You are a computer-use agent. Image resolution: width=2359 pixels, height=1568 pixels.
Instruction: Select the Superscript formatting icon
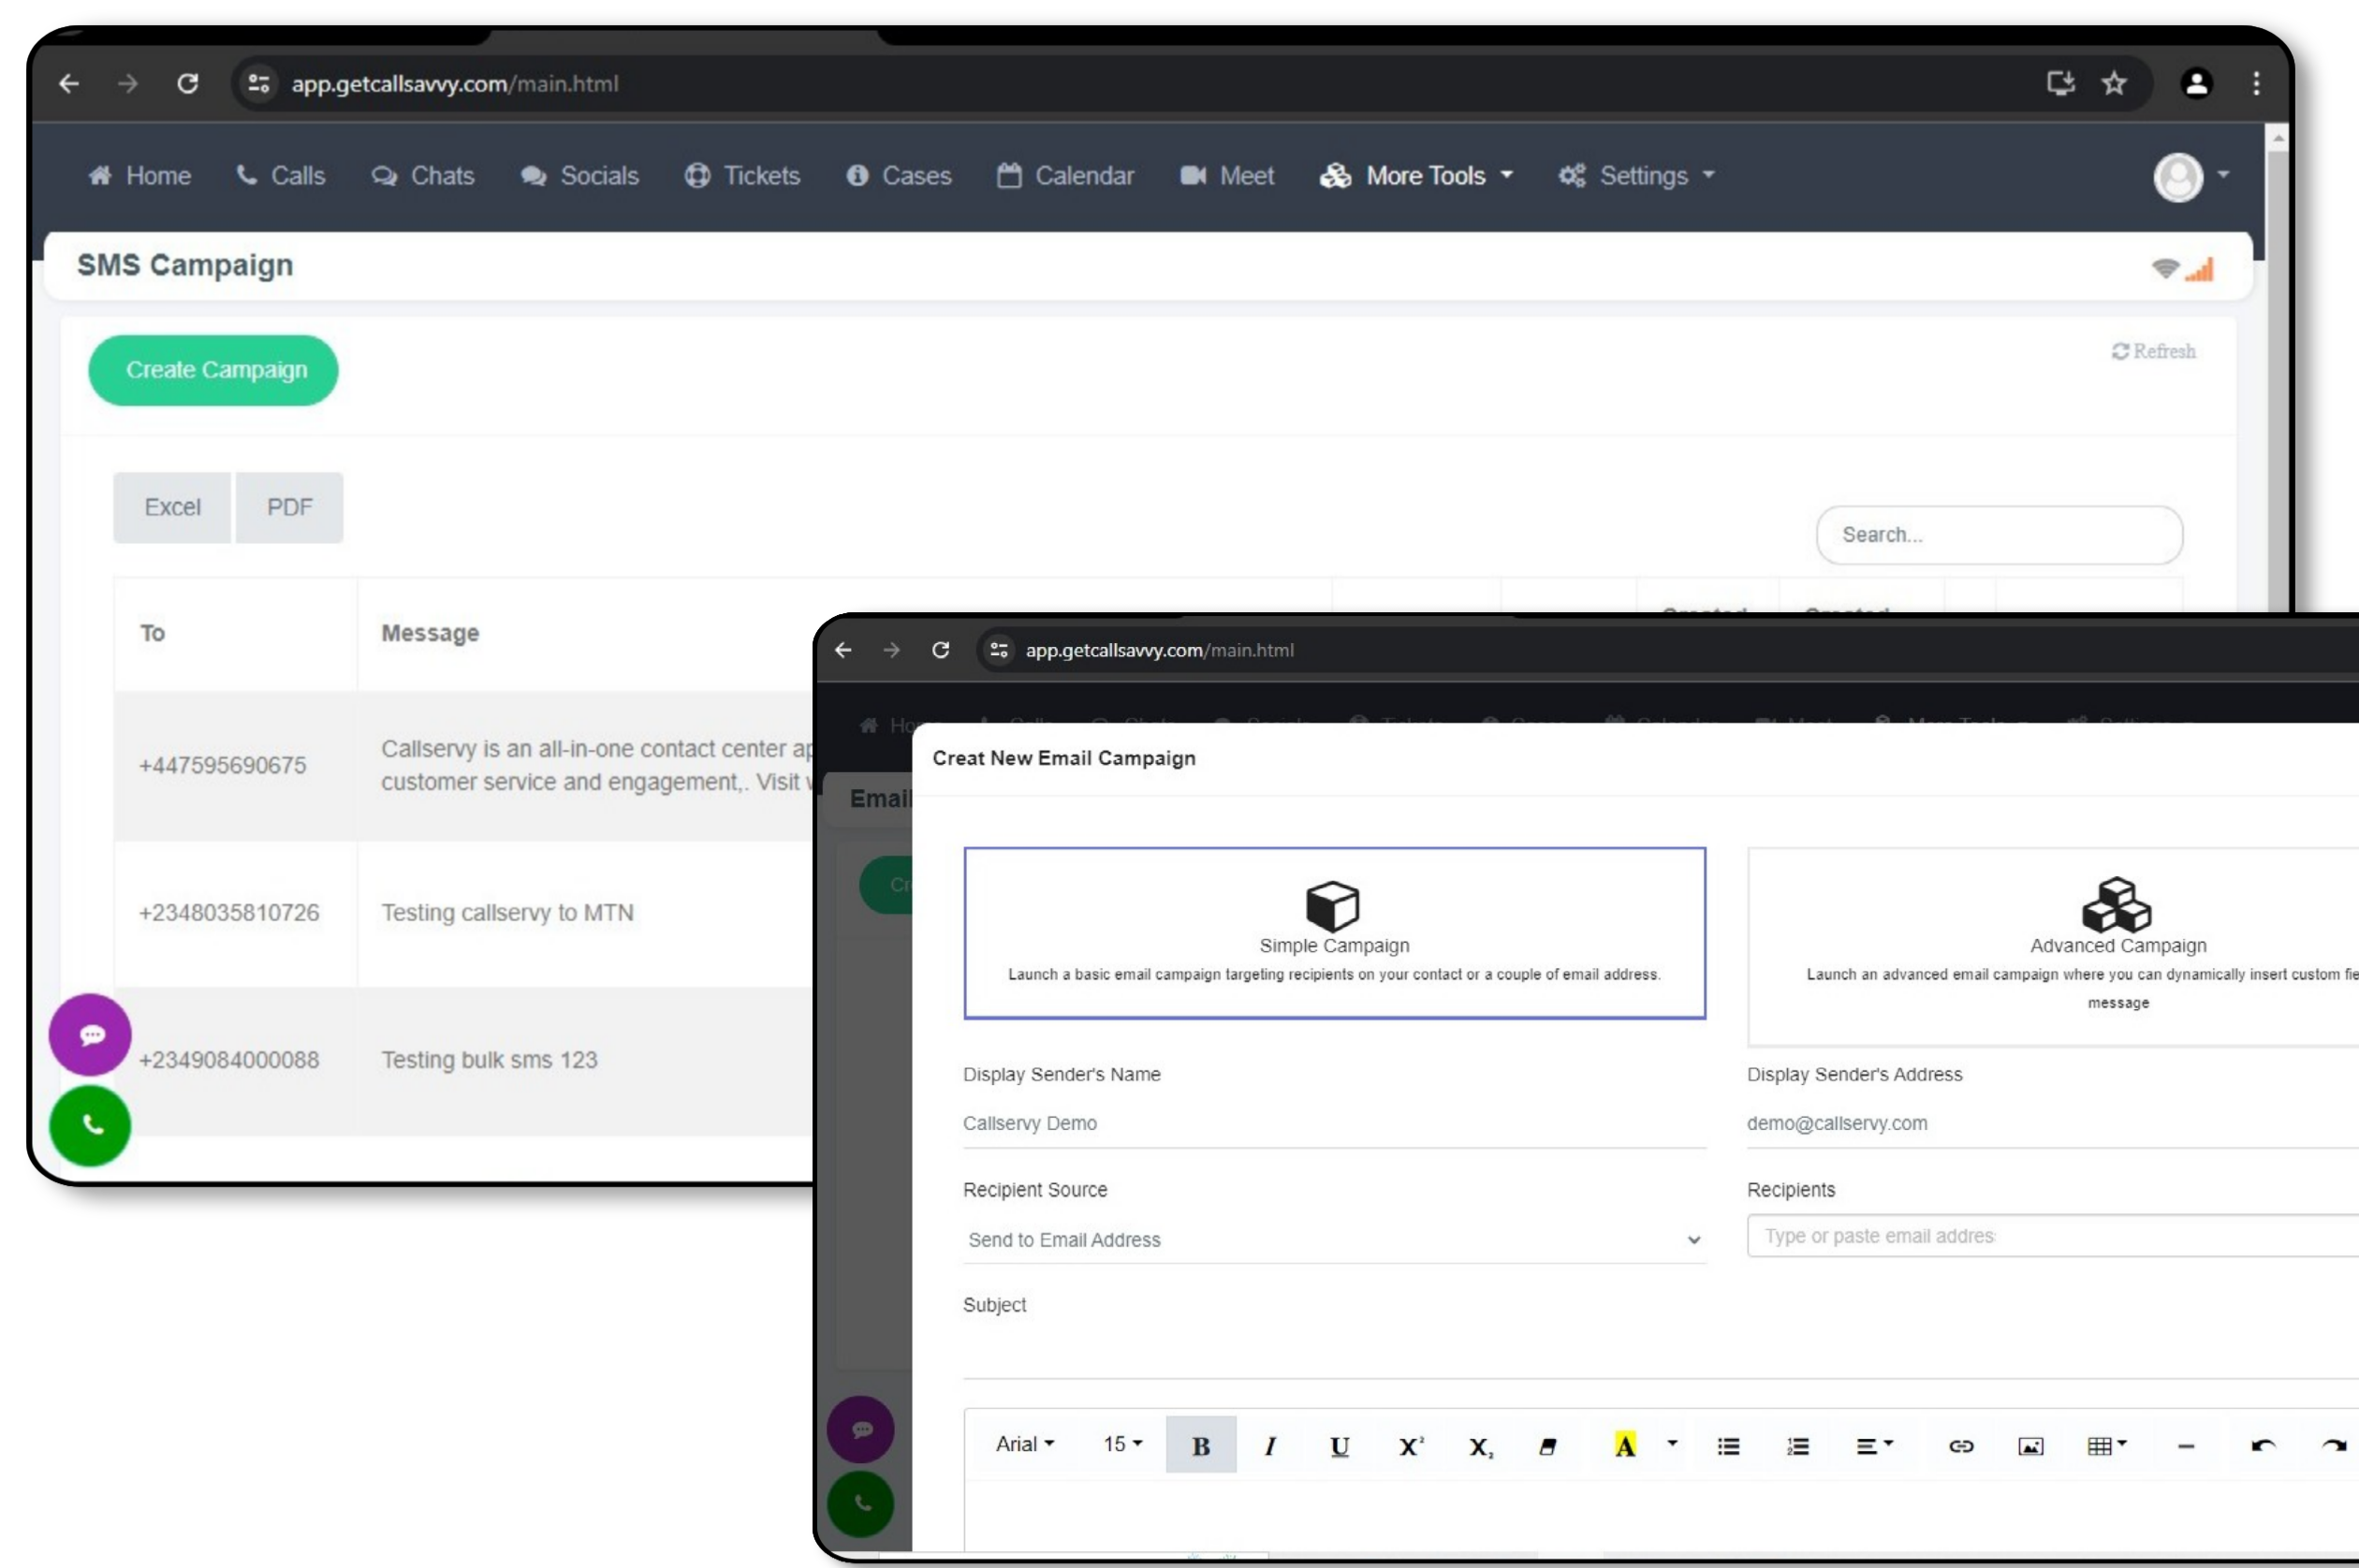coord(1411,1443)
